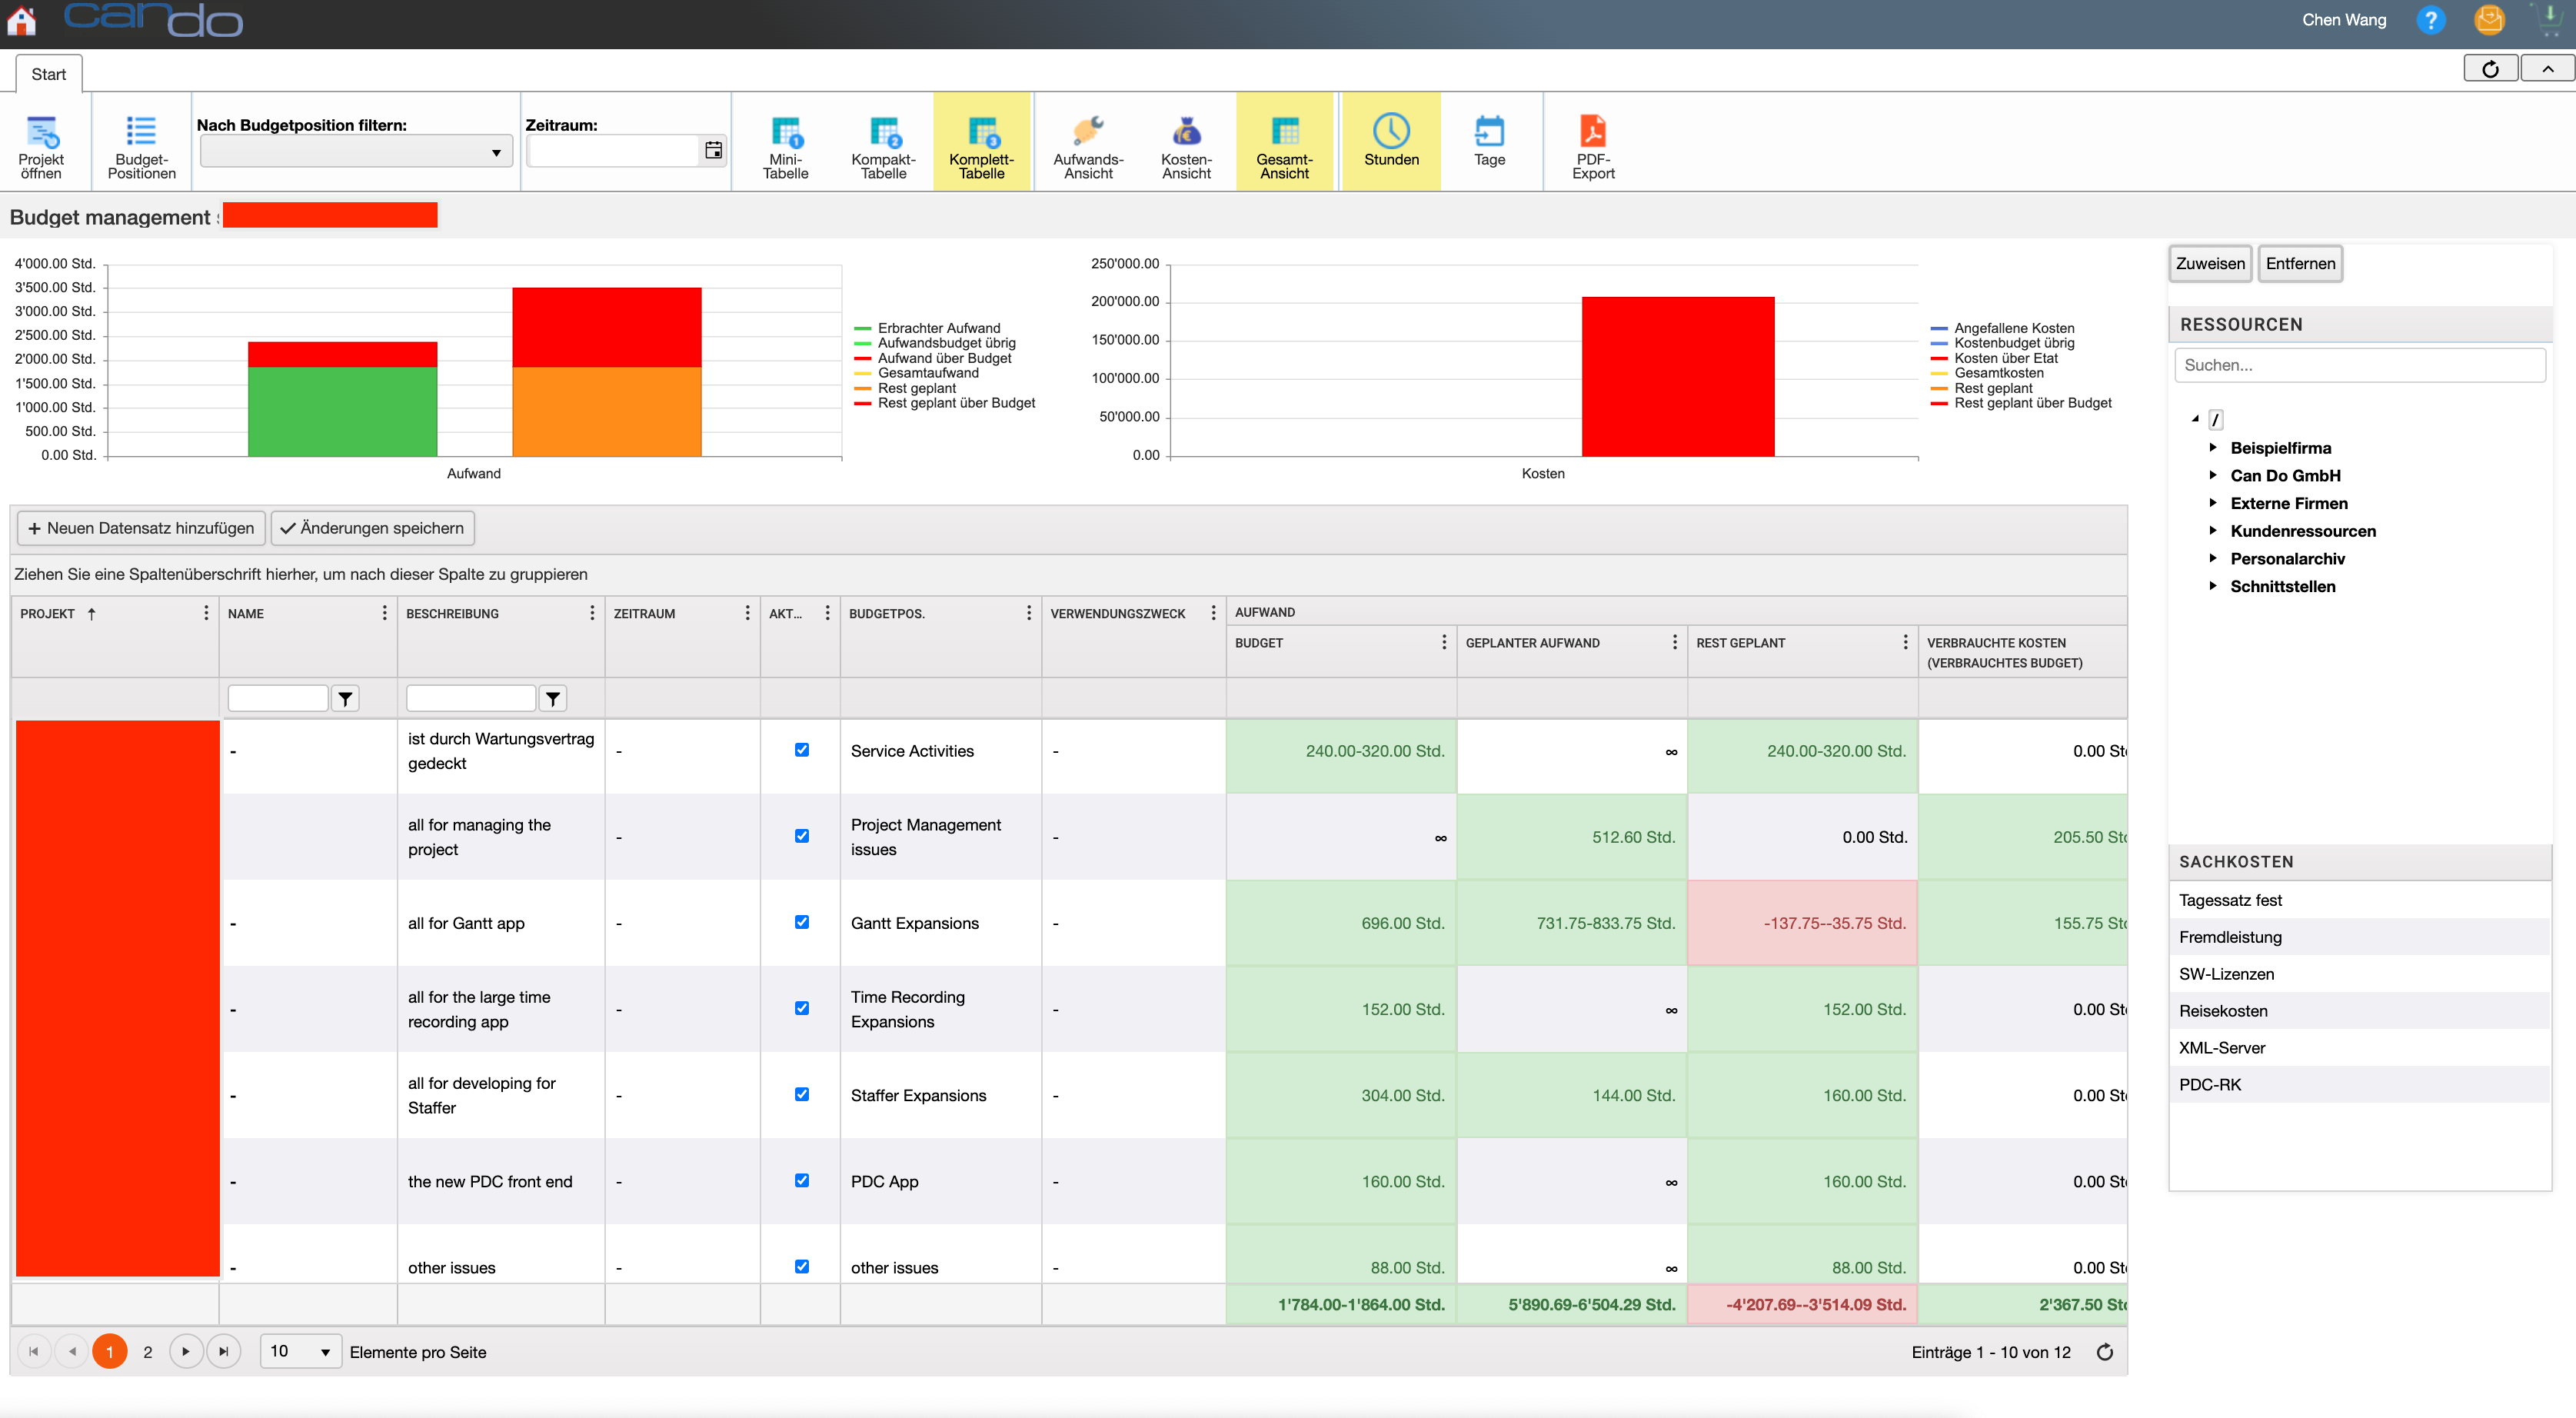Screen dimensions: 2576x1418
Task: Open Beschreibung column options menu
Action: tap(592, 613)
